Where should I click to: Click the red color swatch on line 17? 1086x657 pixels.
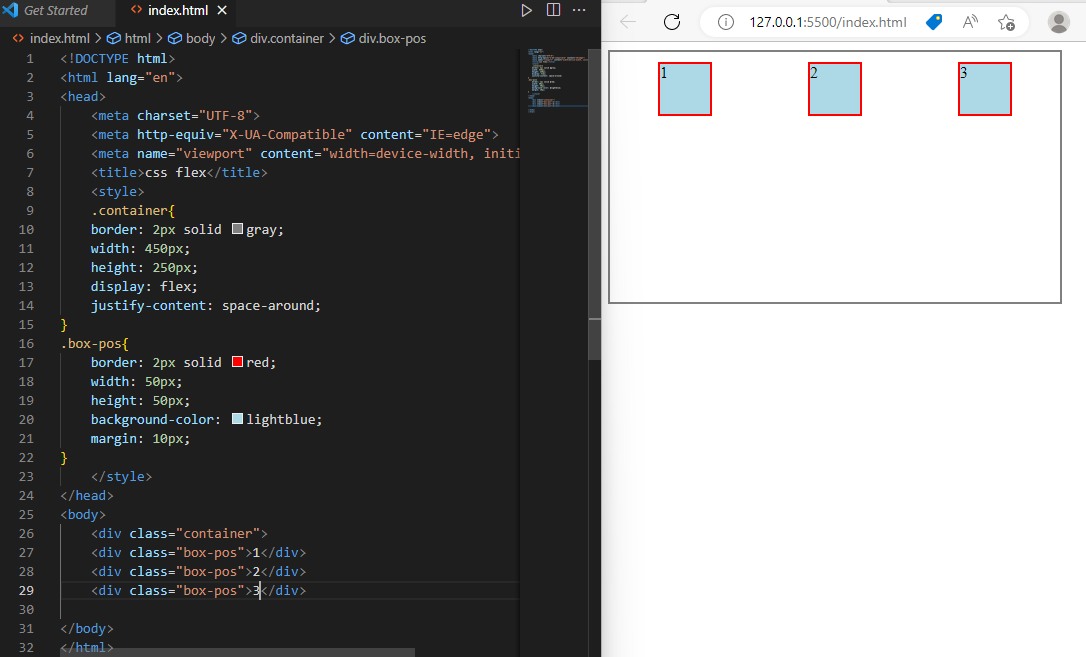[x=238, y=361]
